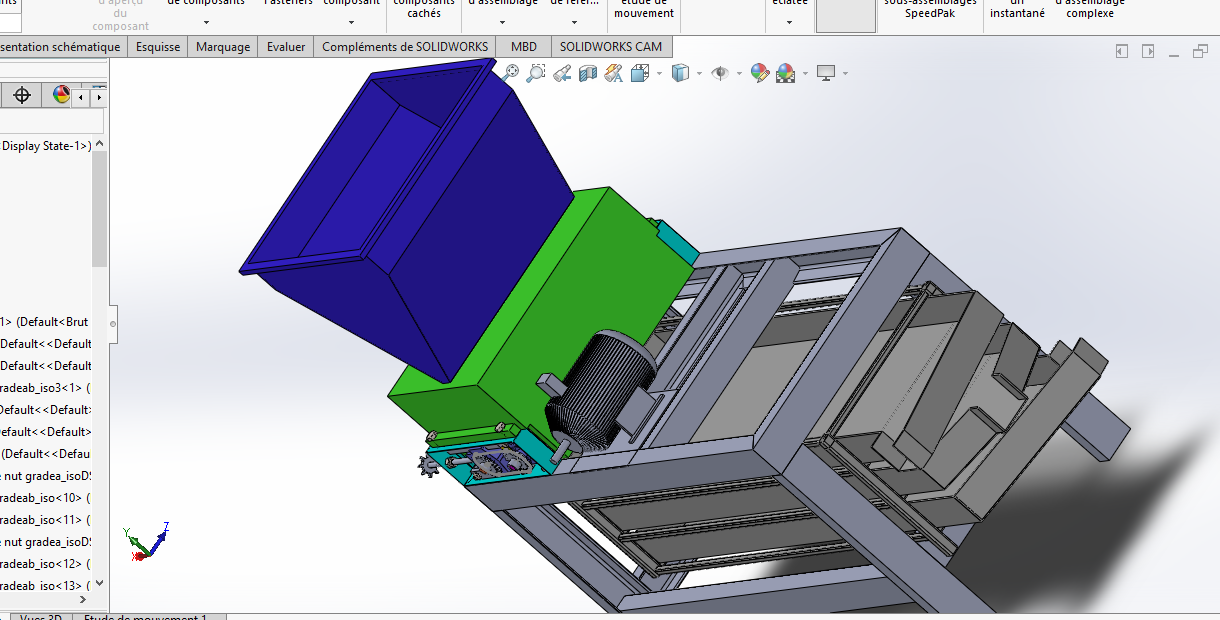Select the Zoom to Area tool

point(536,72)
